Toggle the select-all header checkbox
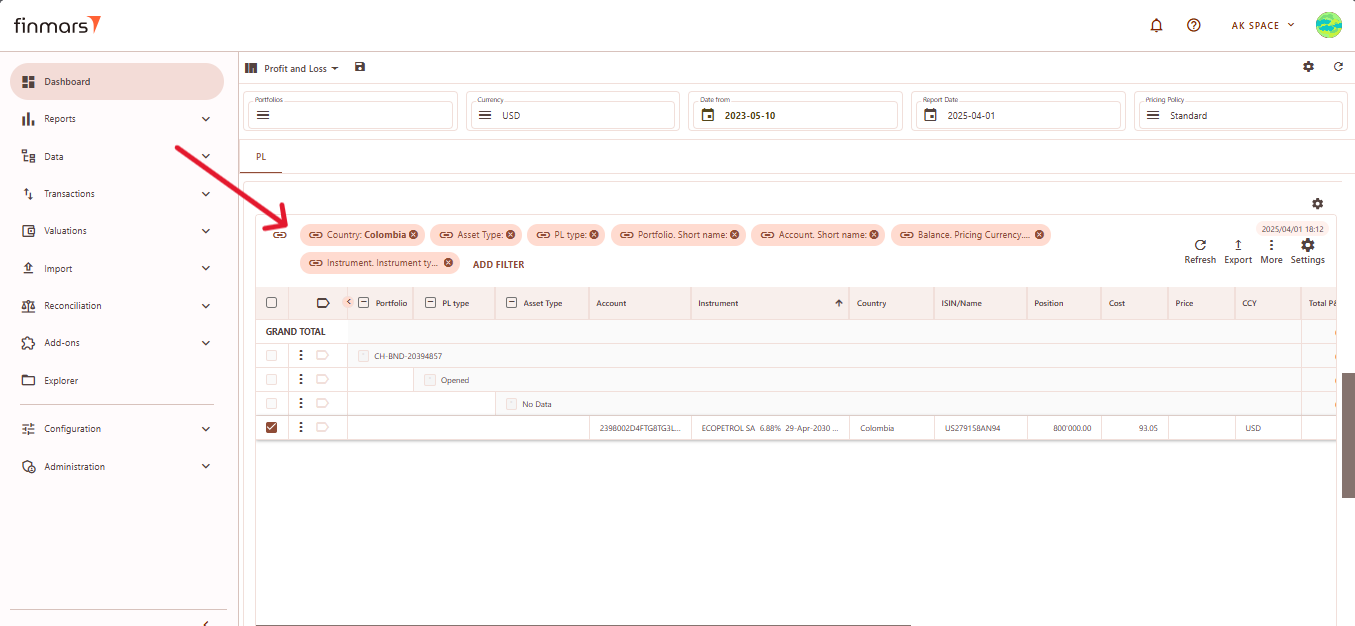Viewport: 1355px width, 626px height. click(x=271, y=303)
